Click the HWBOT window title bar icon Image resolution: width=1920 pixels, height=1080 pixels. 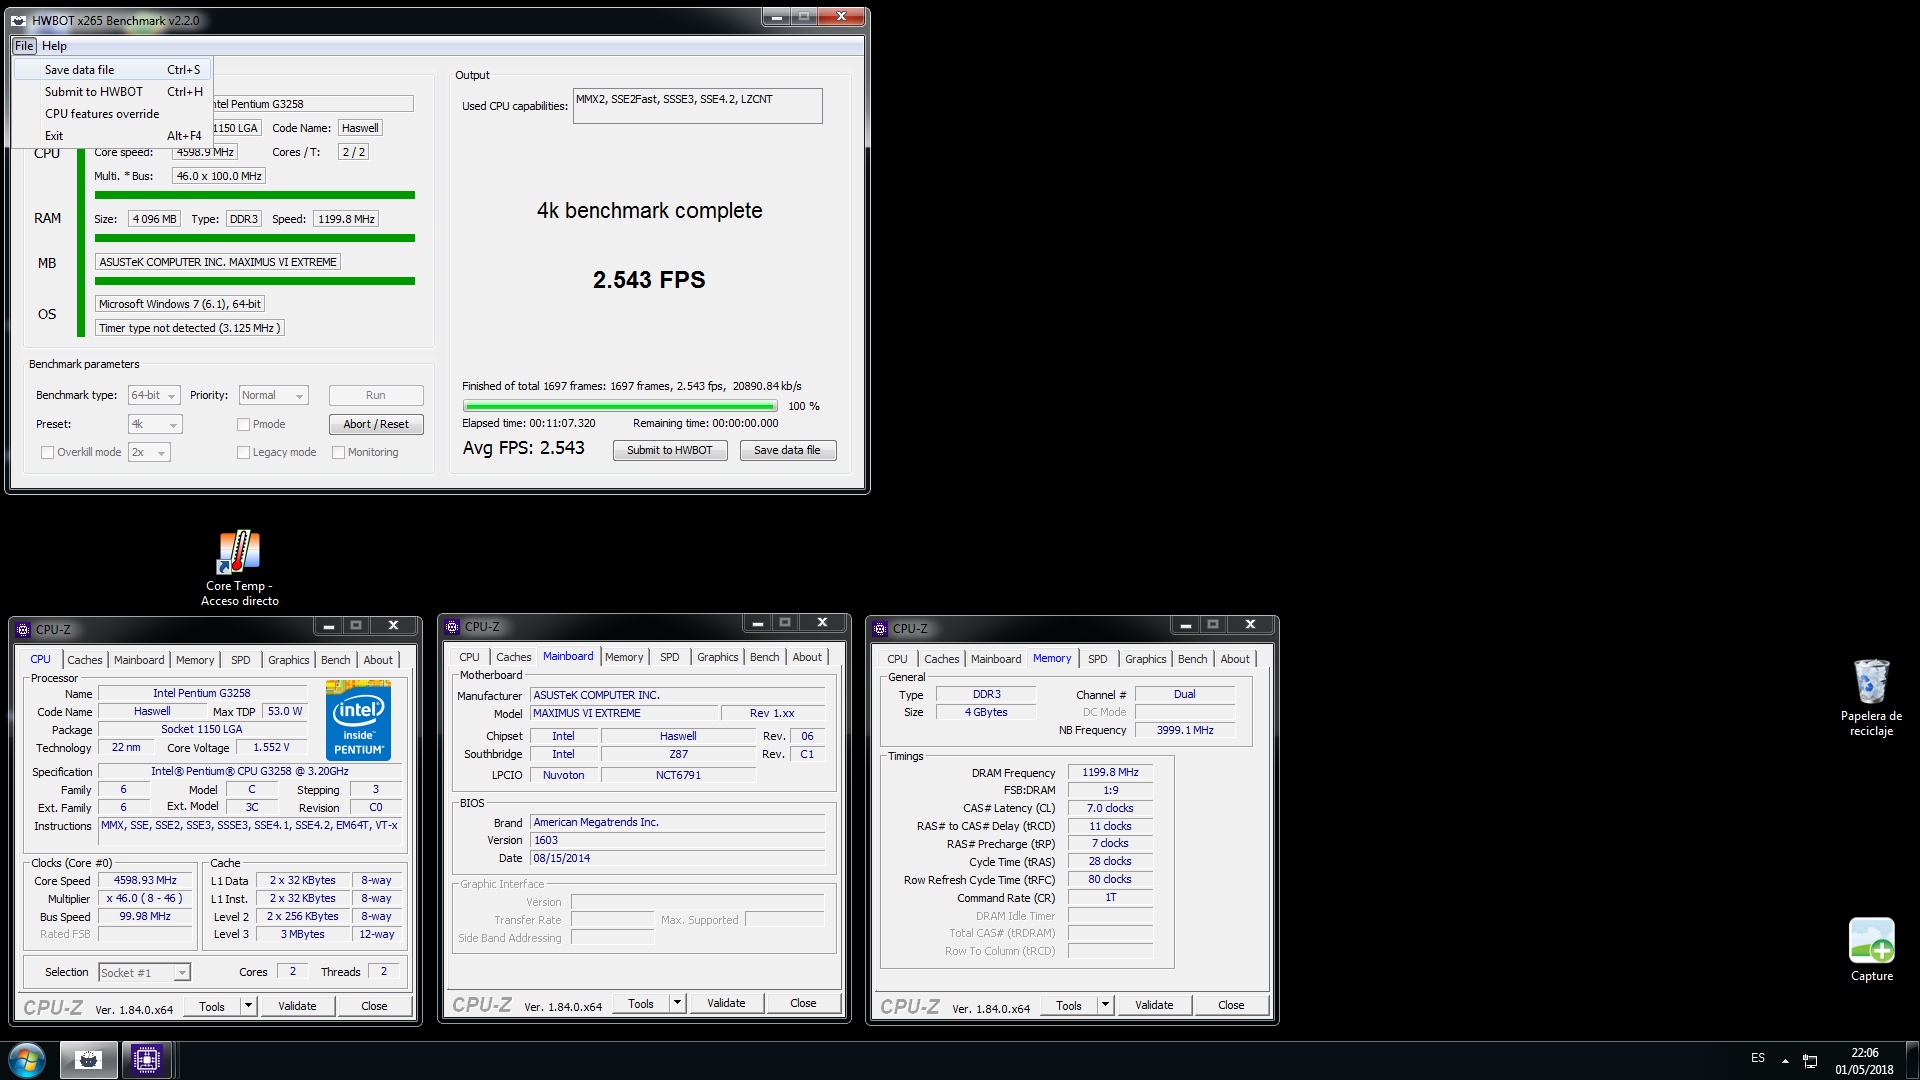point(19,20)
